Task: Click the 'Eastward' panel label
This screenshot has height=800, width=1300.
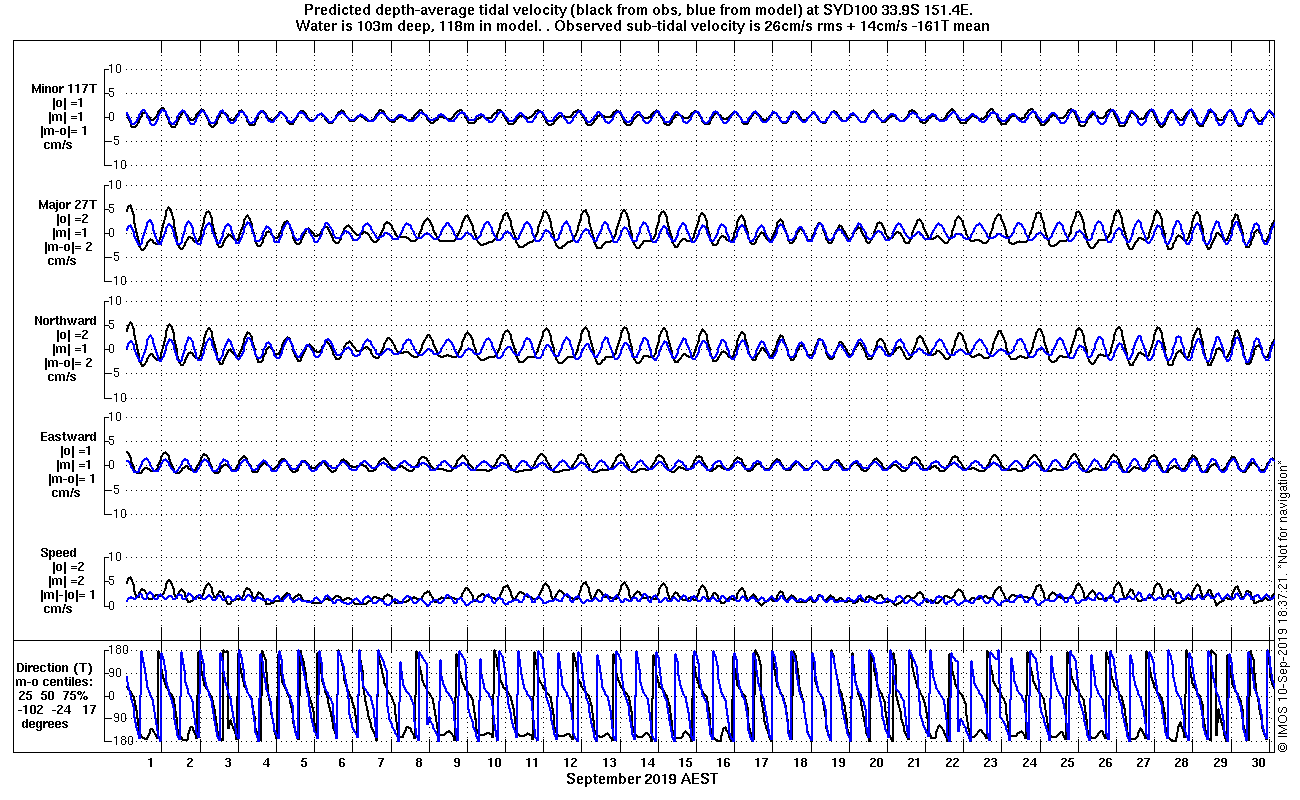Action: point(68,437)
